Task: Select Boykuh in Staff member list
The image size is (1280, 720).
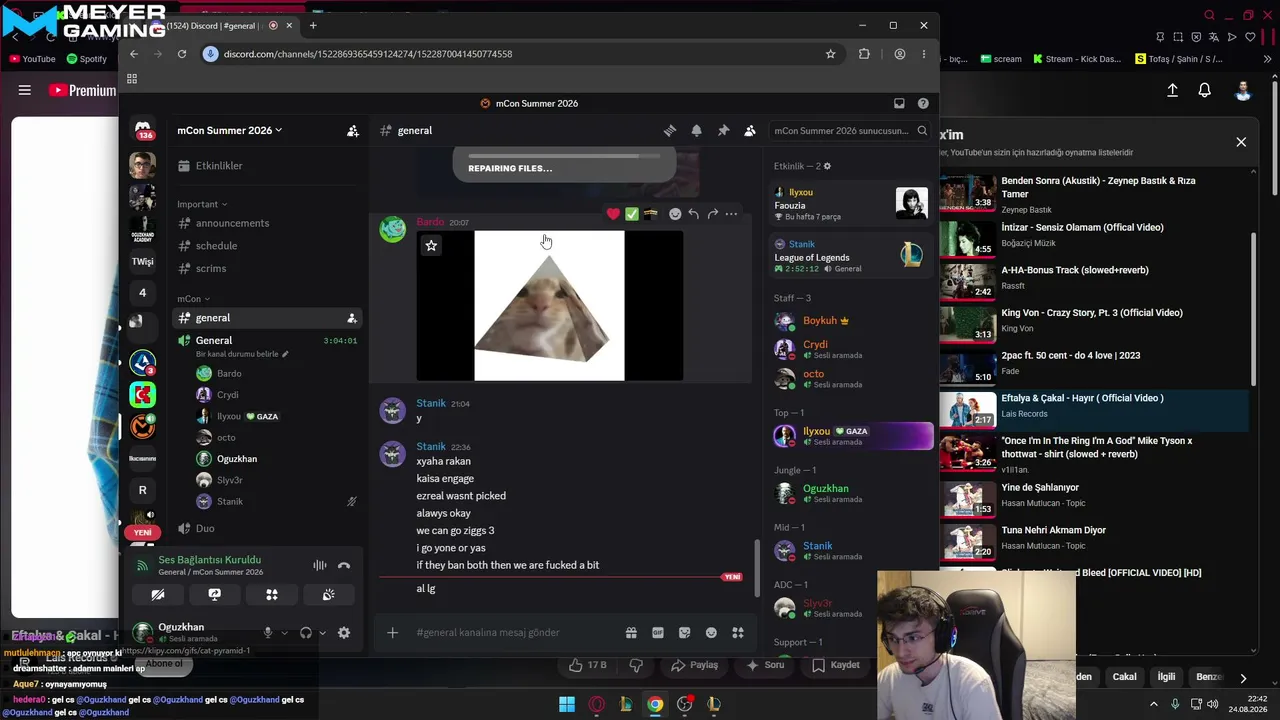Action: click(x=851, y=321)
